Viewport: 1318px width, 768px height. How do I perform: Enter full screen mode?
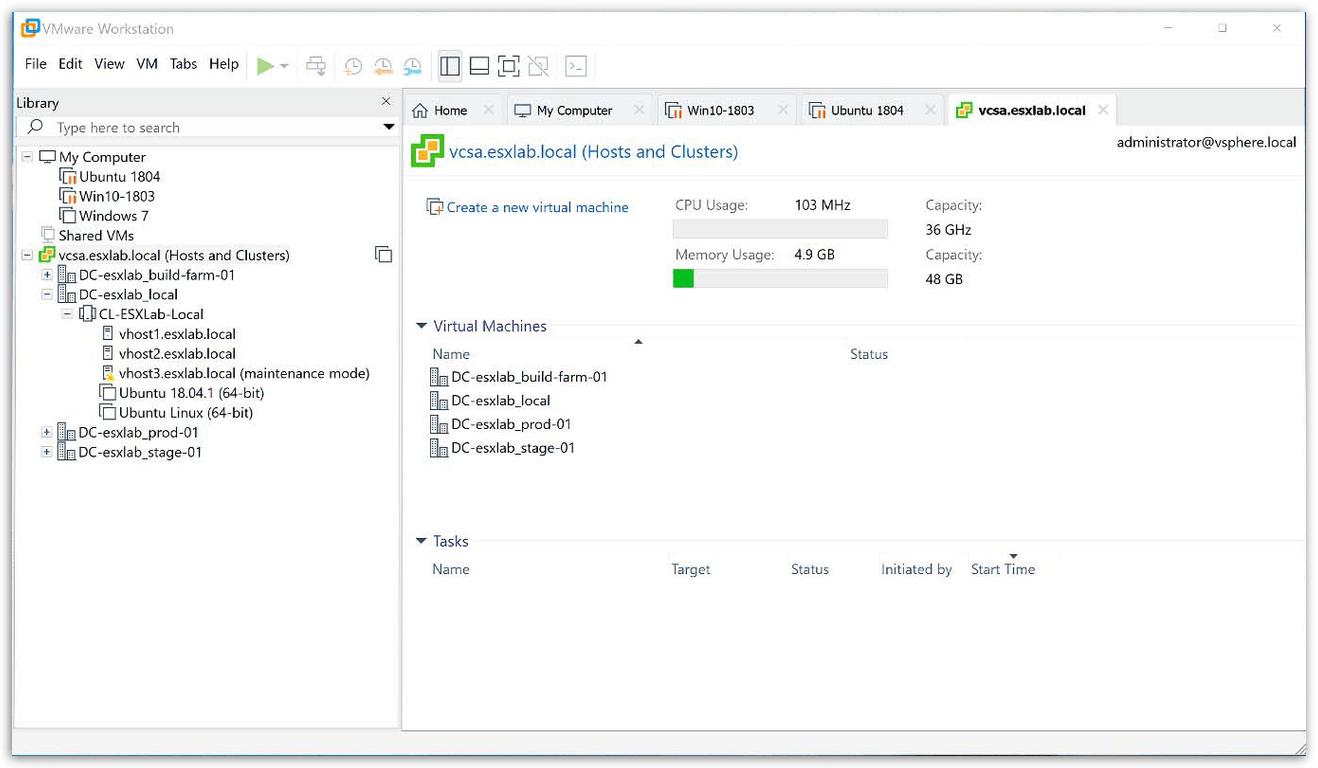[x=508, y=65]
